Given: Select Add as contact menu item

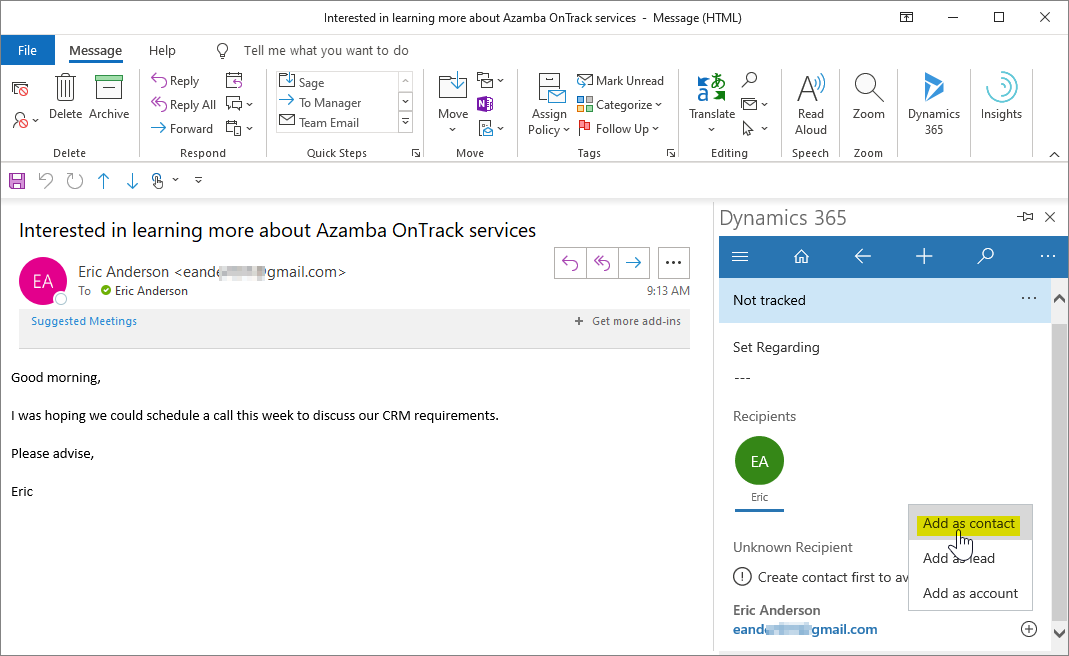Looking at the screenshot, I should pos(969,524).
